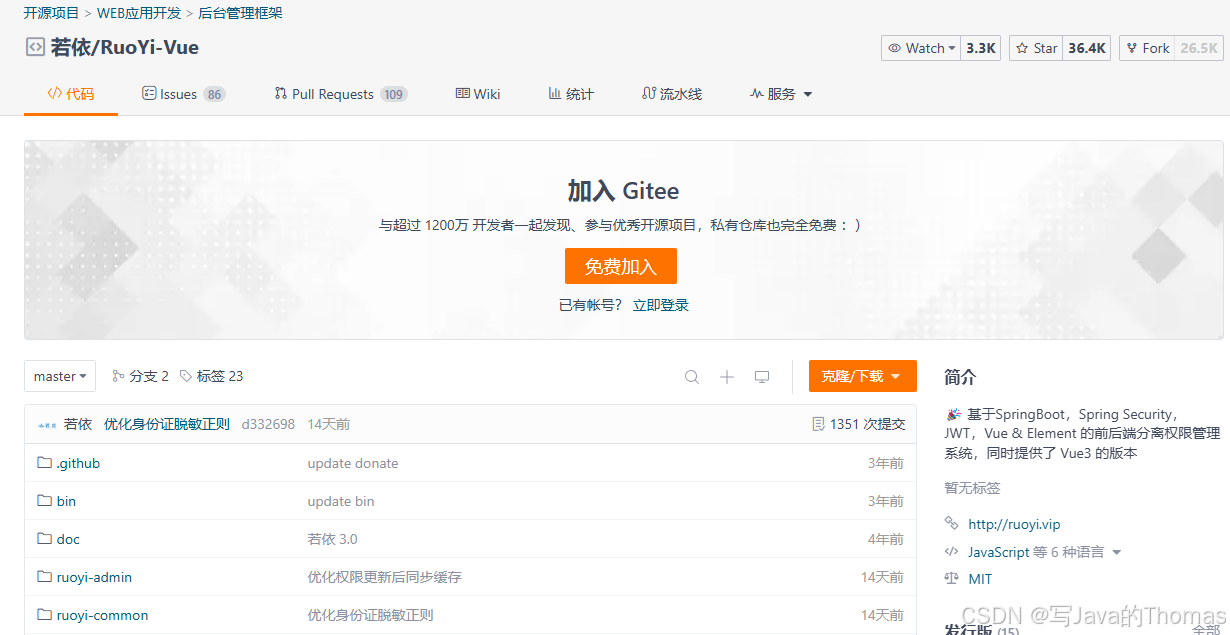This screenshot has height=635, width=1230.
Task: Click the commit history icon near 1351 次提交
Action: [x=819, y=424]
